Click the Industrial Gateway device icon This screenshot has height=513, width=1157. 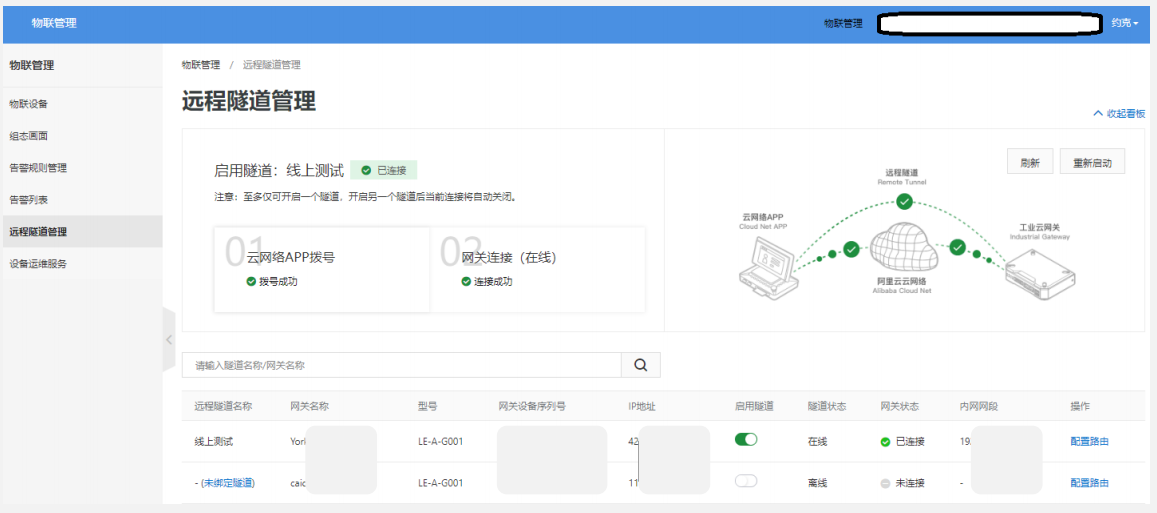point(1040,271)
